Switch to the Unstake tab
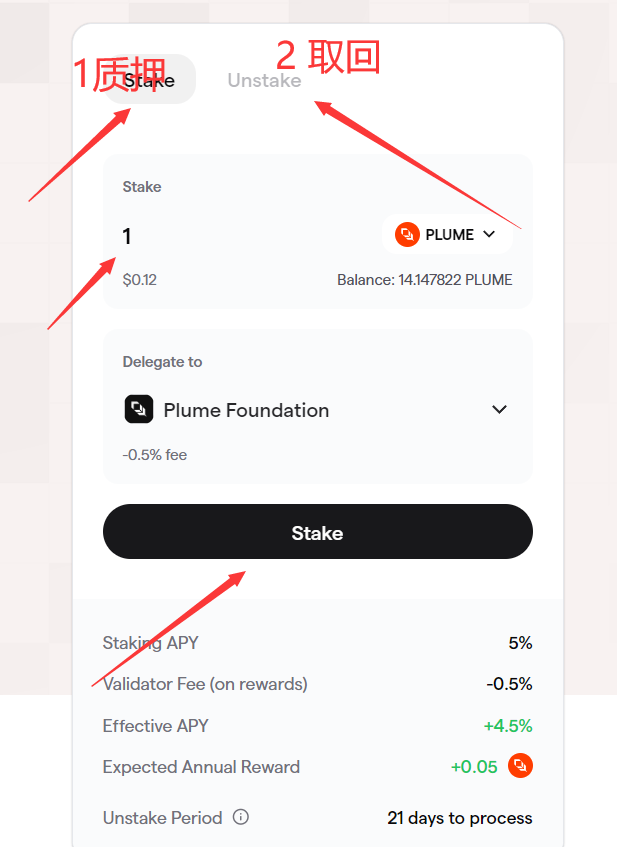The width and height of the screenshot is (617, 847). (264, 80)
